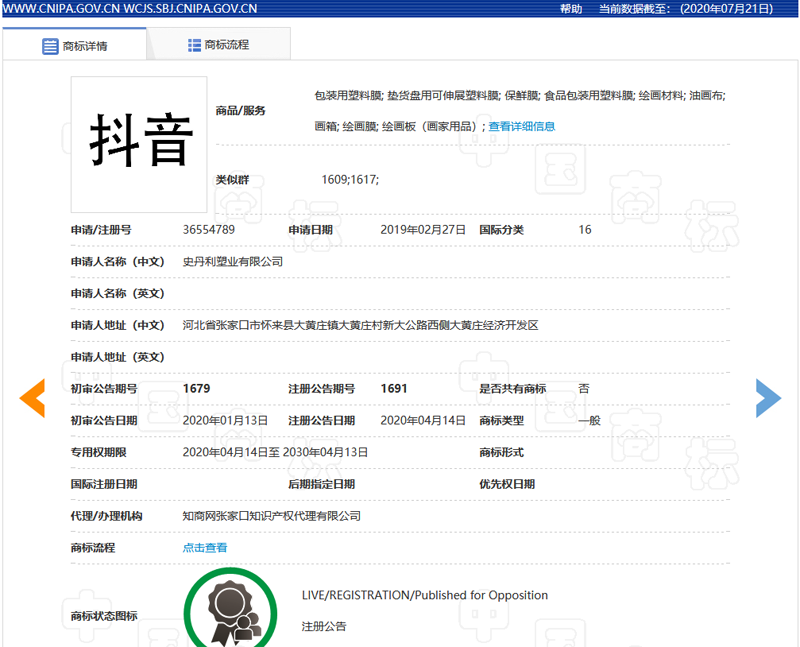
Task: Click the WCJS.SBJ.CNIPA.GOV.CN header link
Action: 190,9
